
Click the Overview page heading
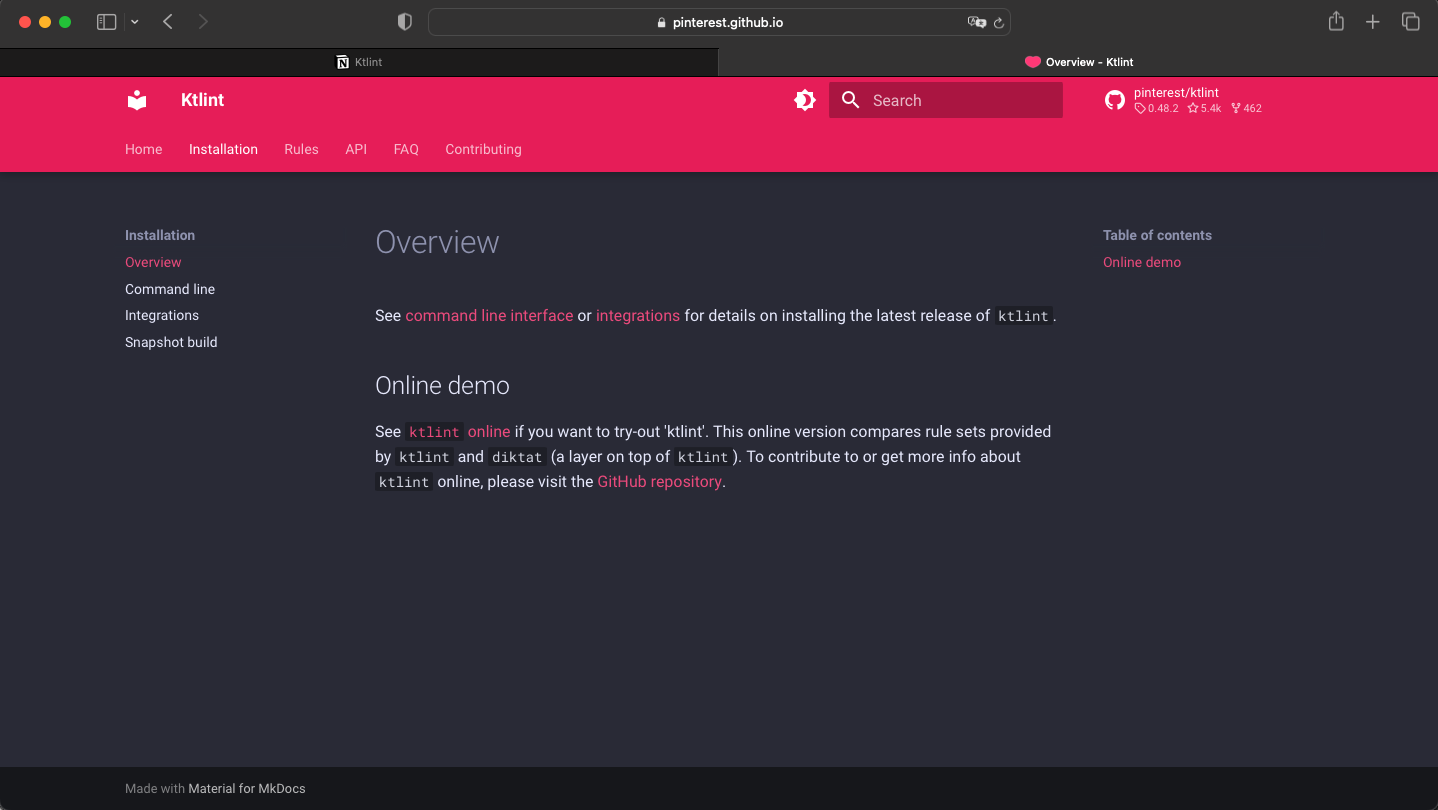437,242
